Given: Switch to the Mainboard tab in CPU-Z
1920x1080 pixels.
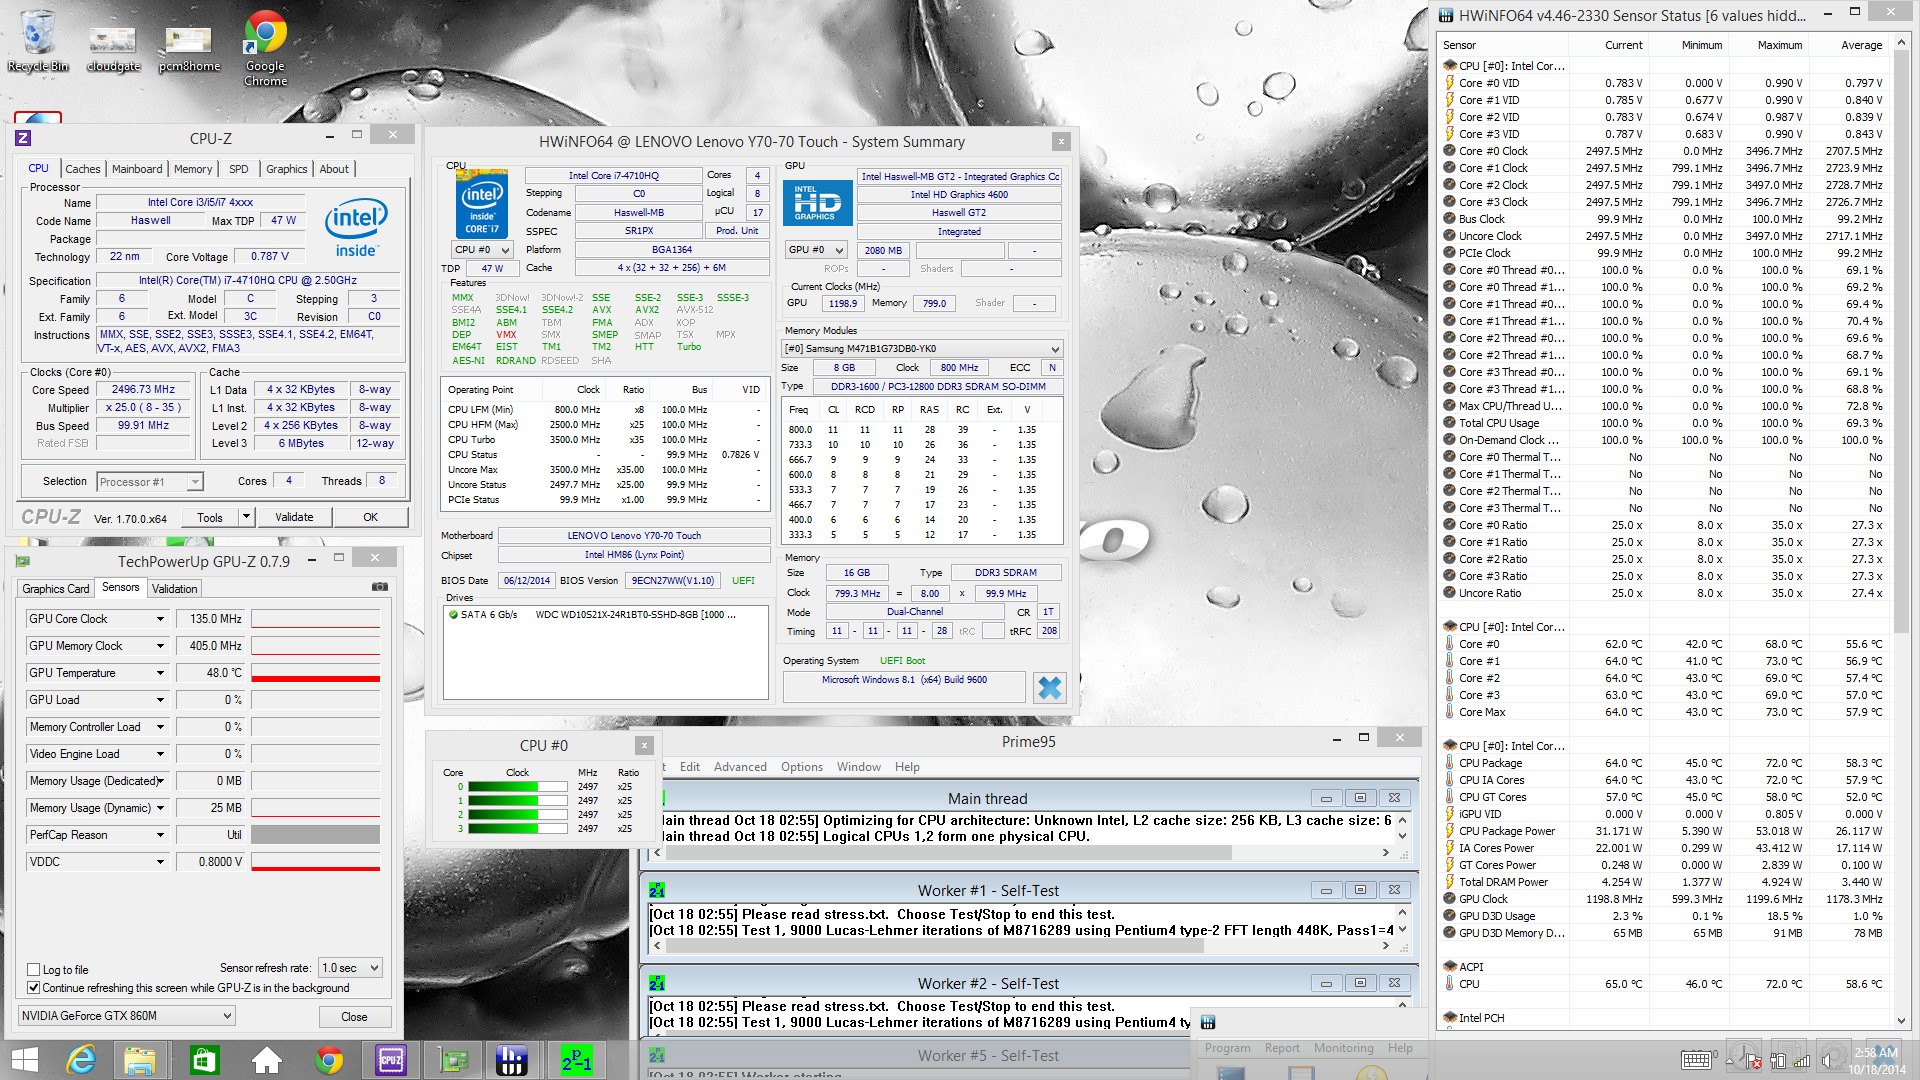Looking at the screenshot, I should click(137, 169).
